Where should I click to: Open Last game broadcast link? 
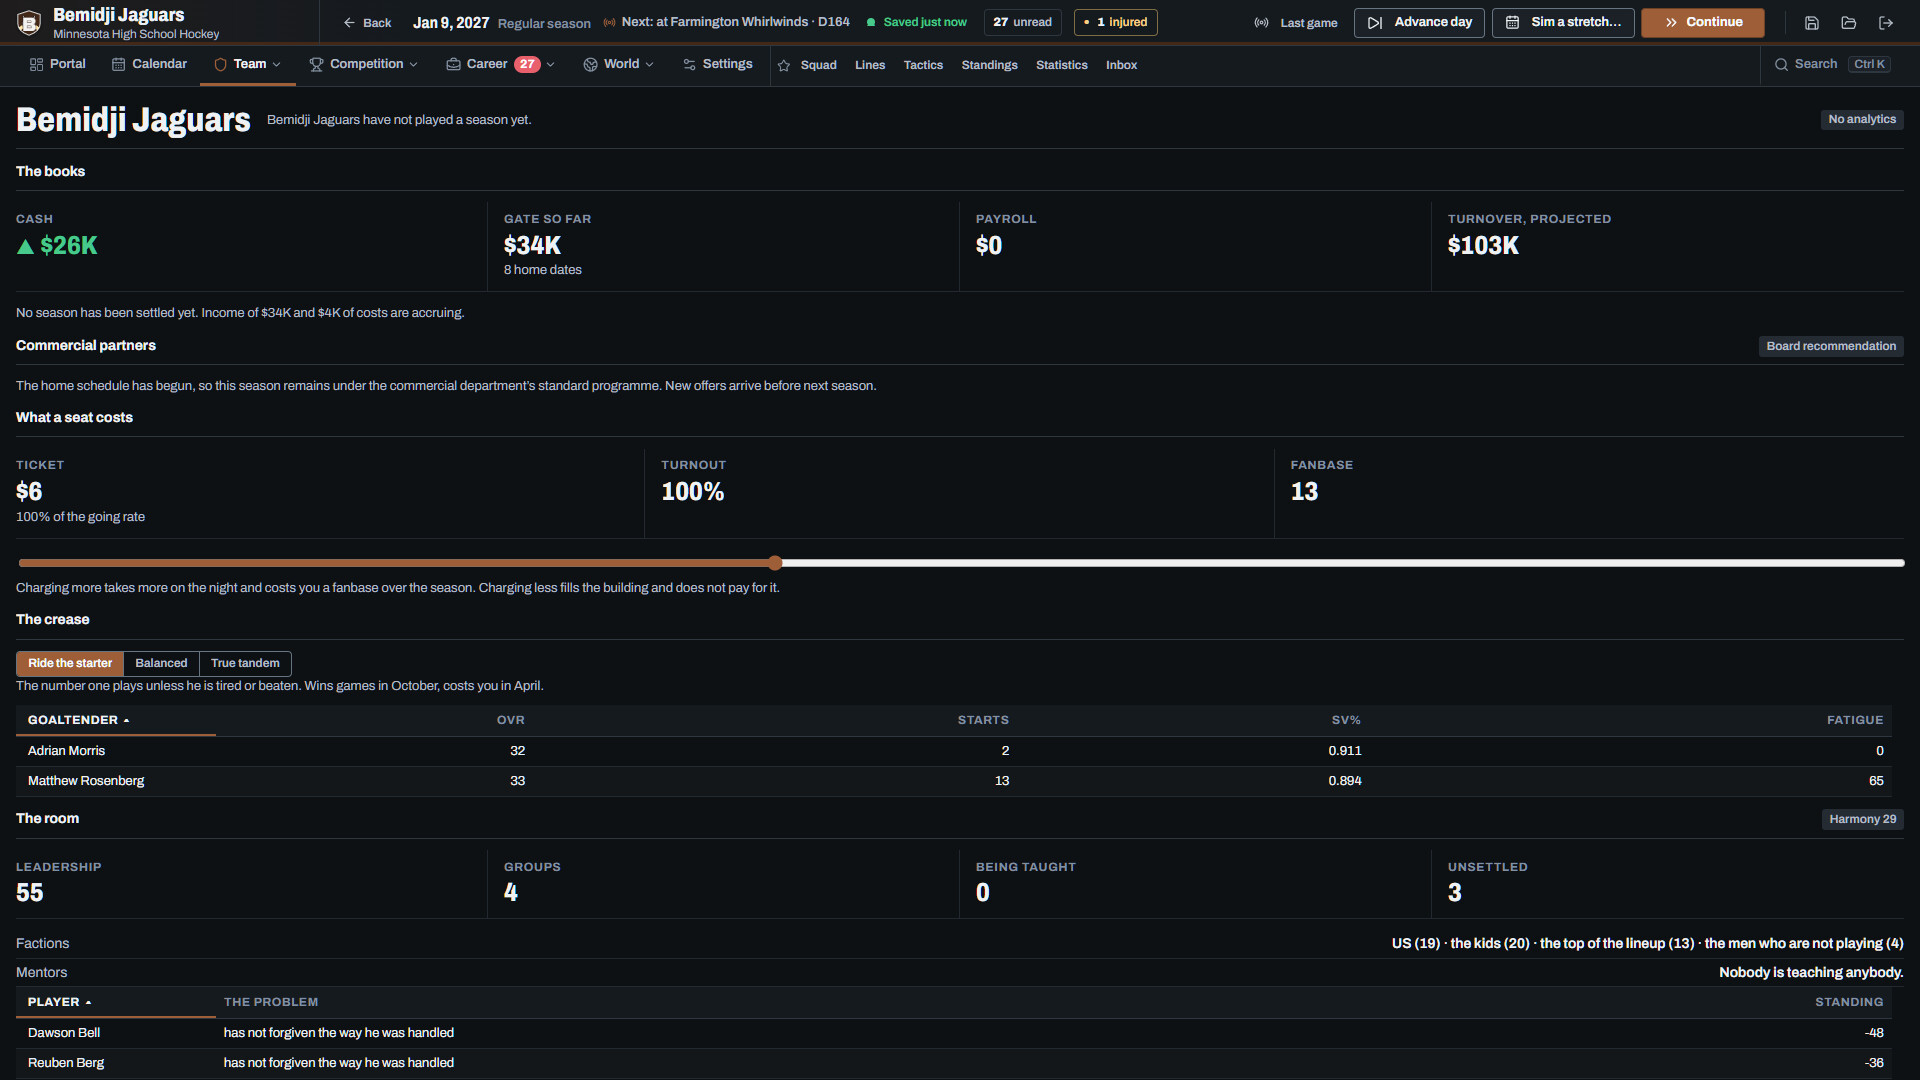(x=1296, y=23)
